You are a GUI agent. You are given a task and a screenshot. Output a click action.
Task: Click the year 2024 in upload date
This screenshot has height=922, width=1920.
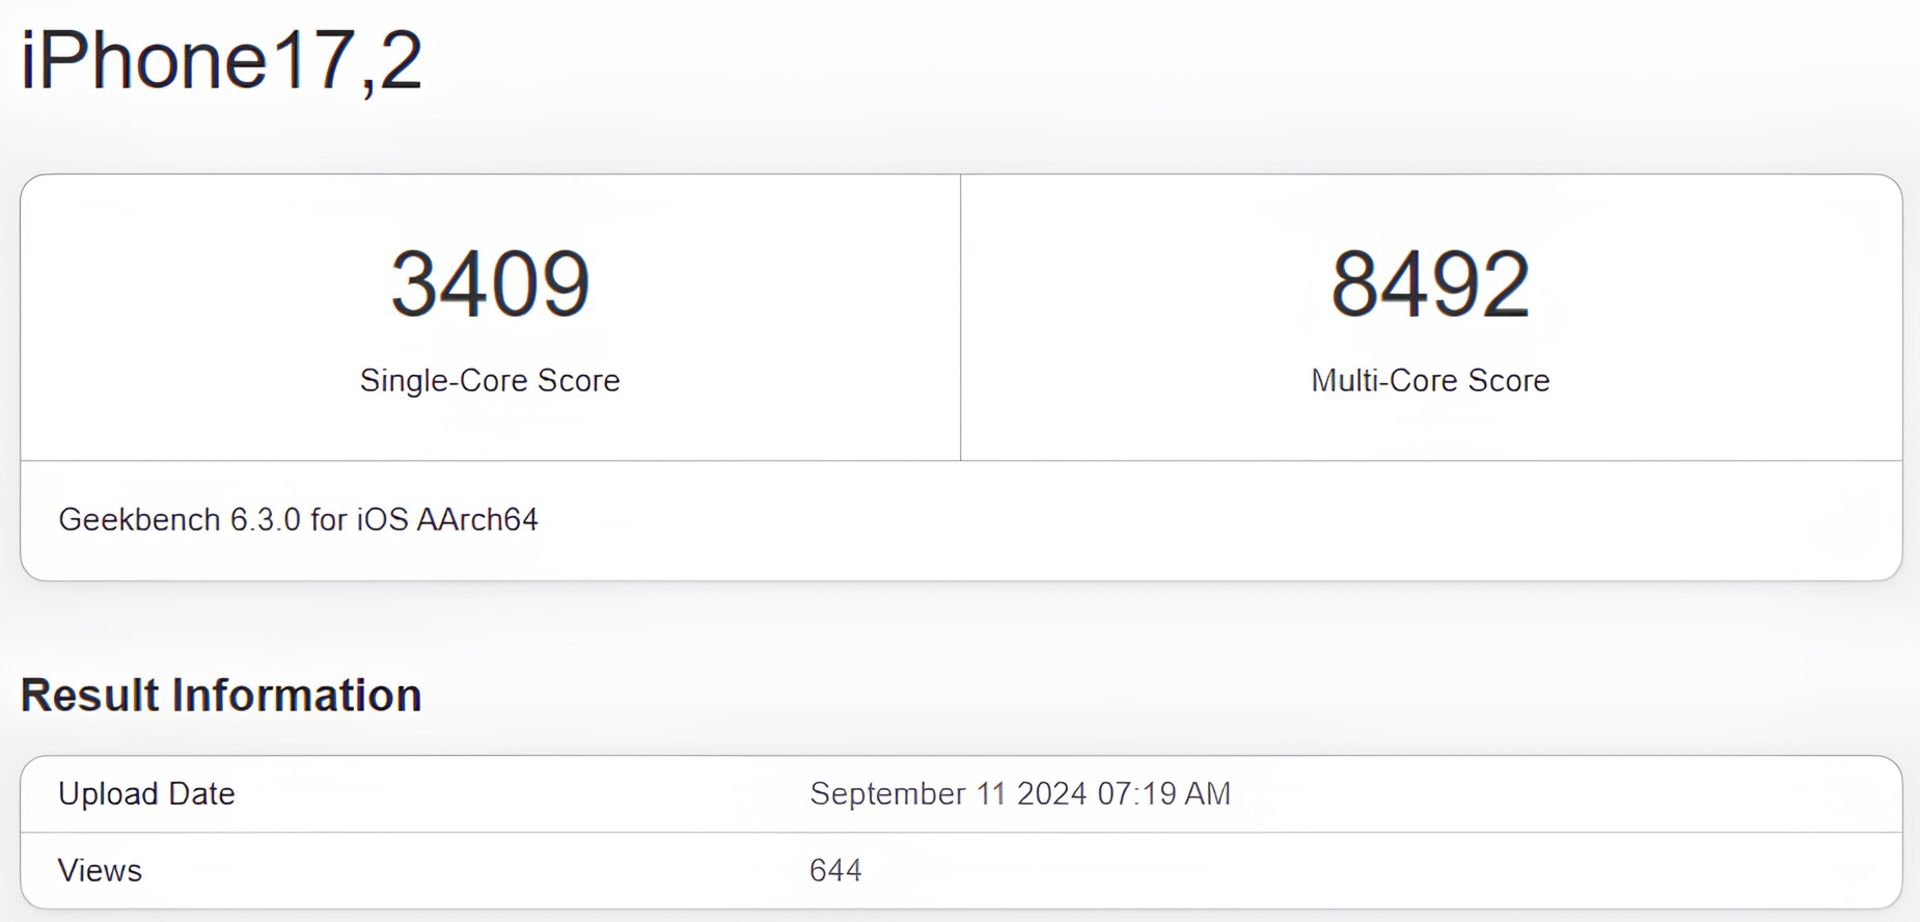(x=1051, y=794)
